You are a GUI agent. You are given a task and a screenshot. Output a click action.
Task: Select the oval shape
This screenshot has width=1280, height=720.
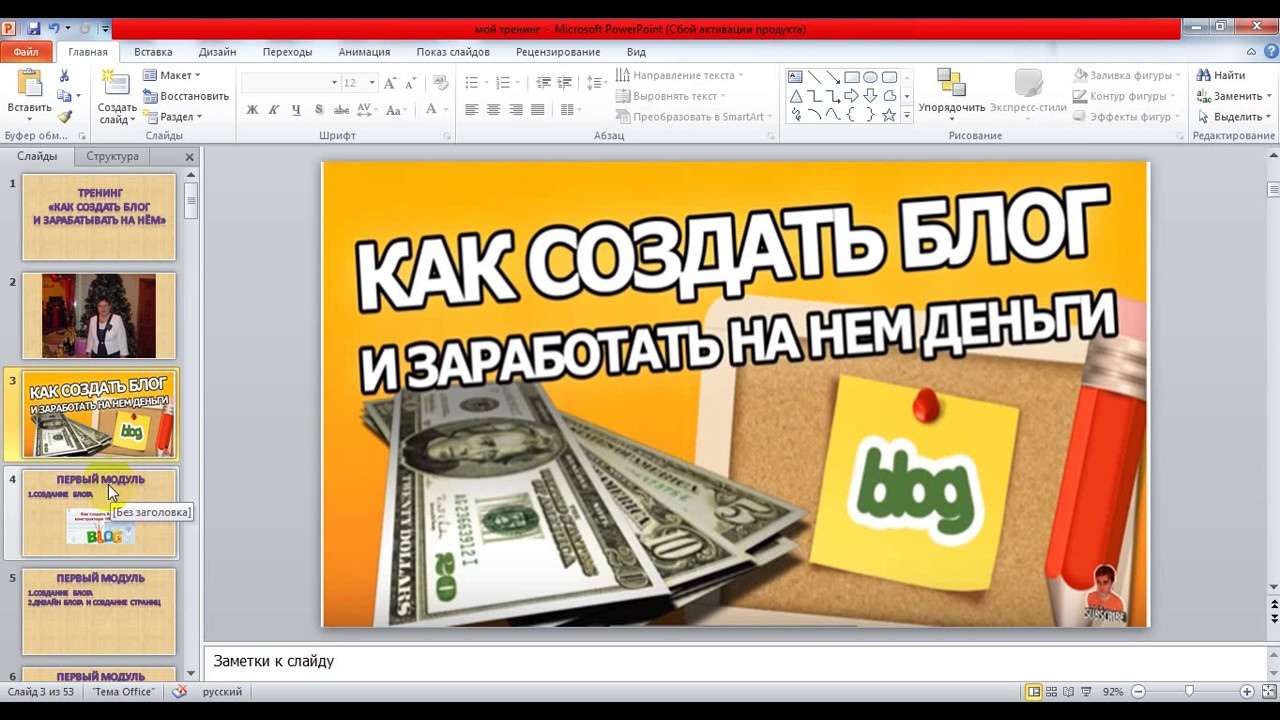[870, 77]
